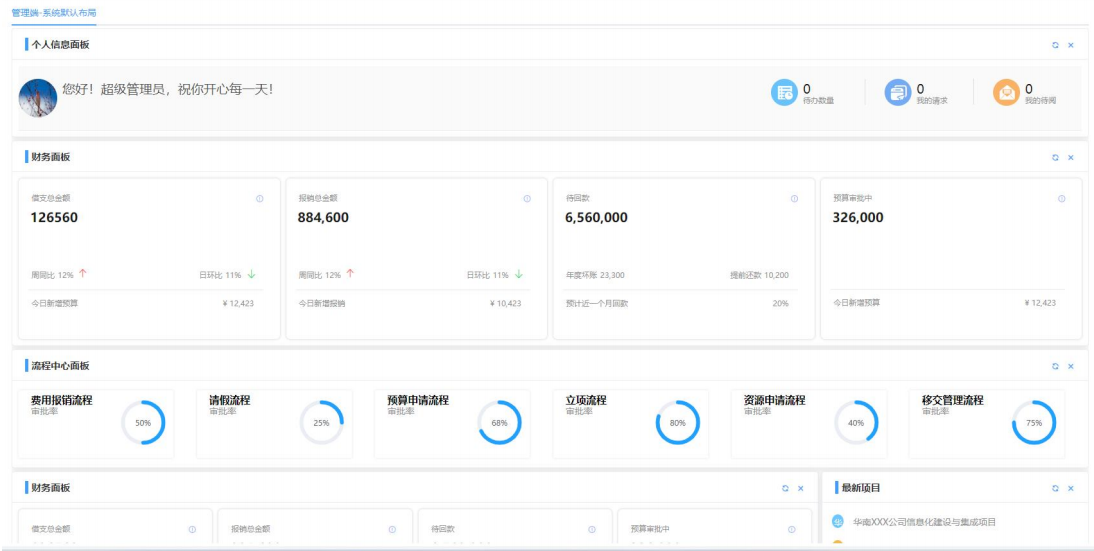
Task: Click info icon on 借支总金额 card
Action: click(x=260, y=198)
